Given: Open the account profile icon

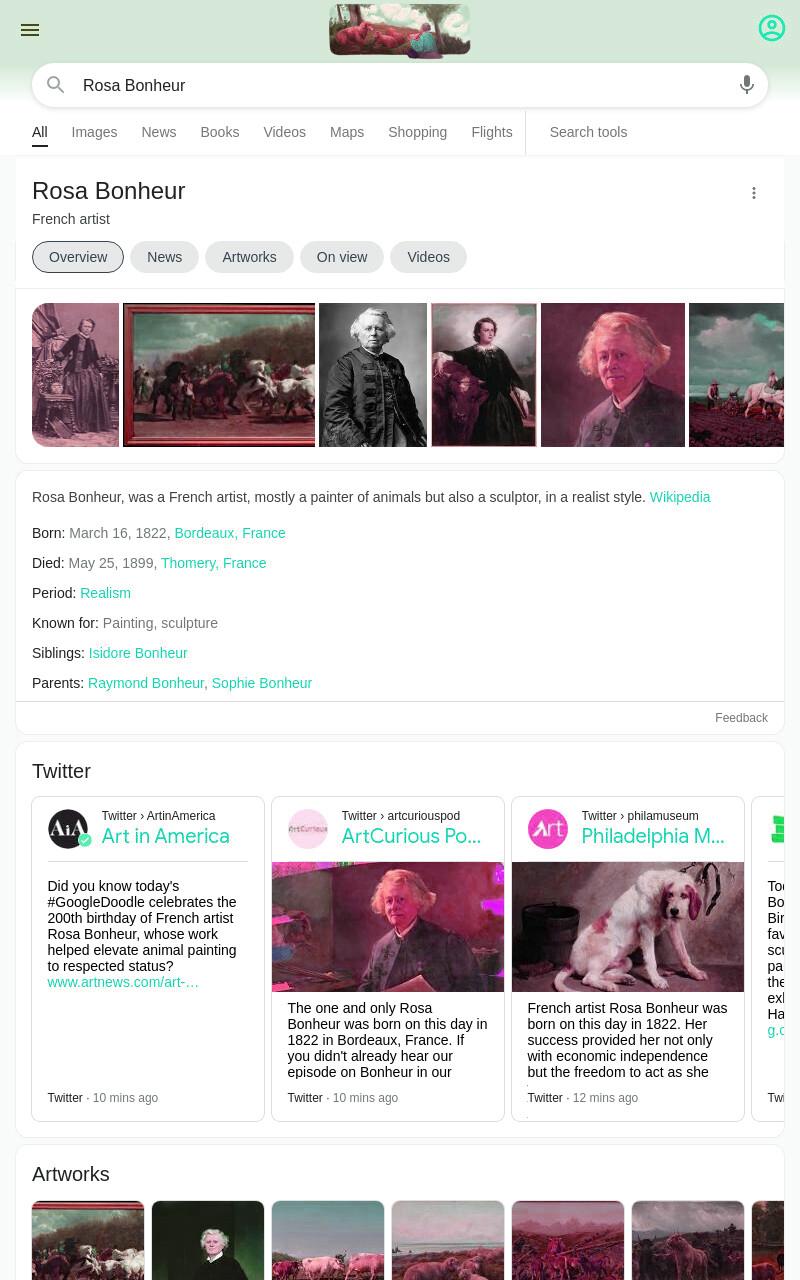Looking at the screenshot, I should coord(772,28).
